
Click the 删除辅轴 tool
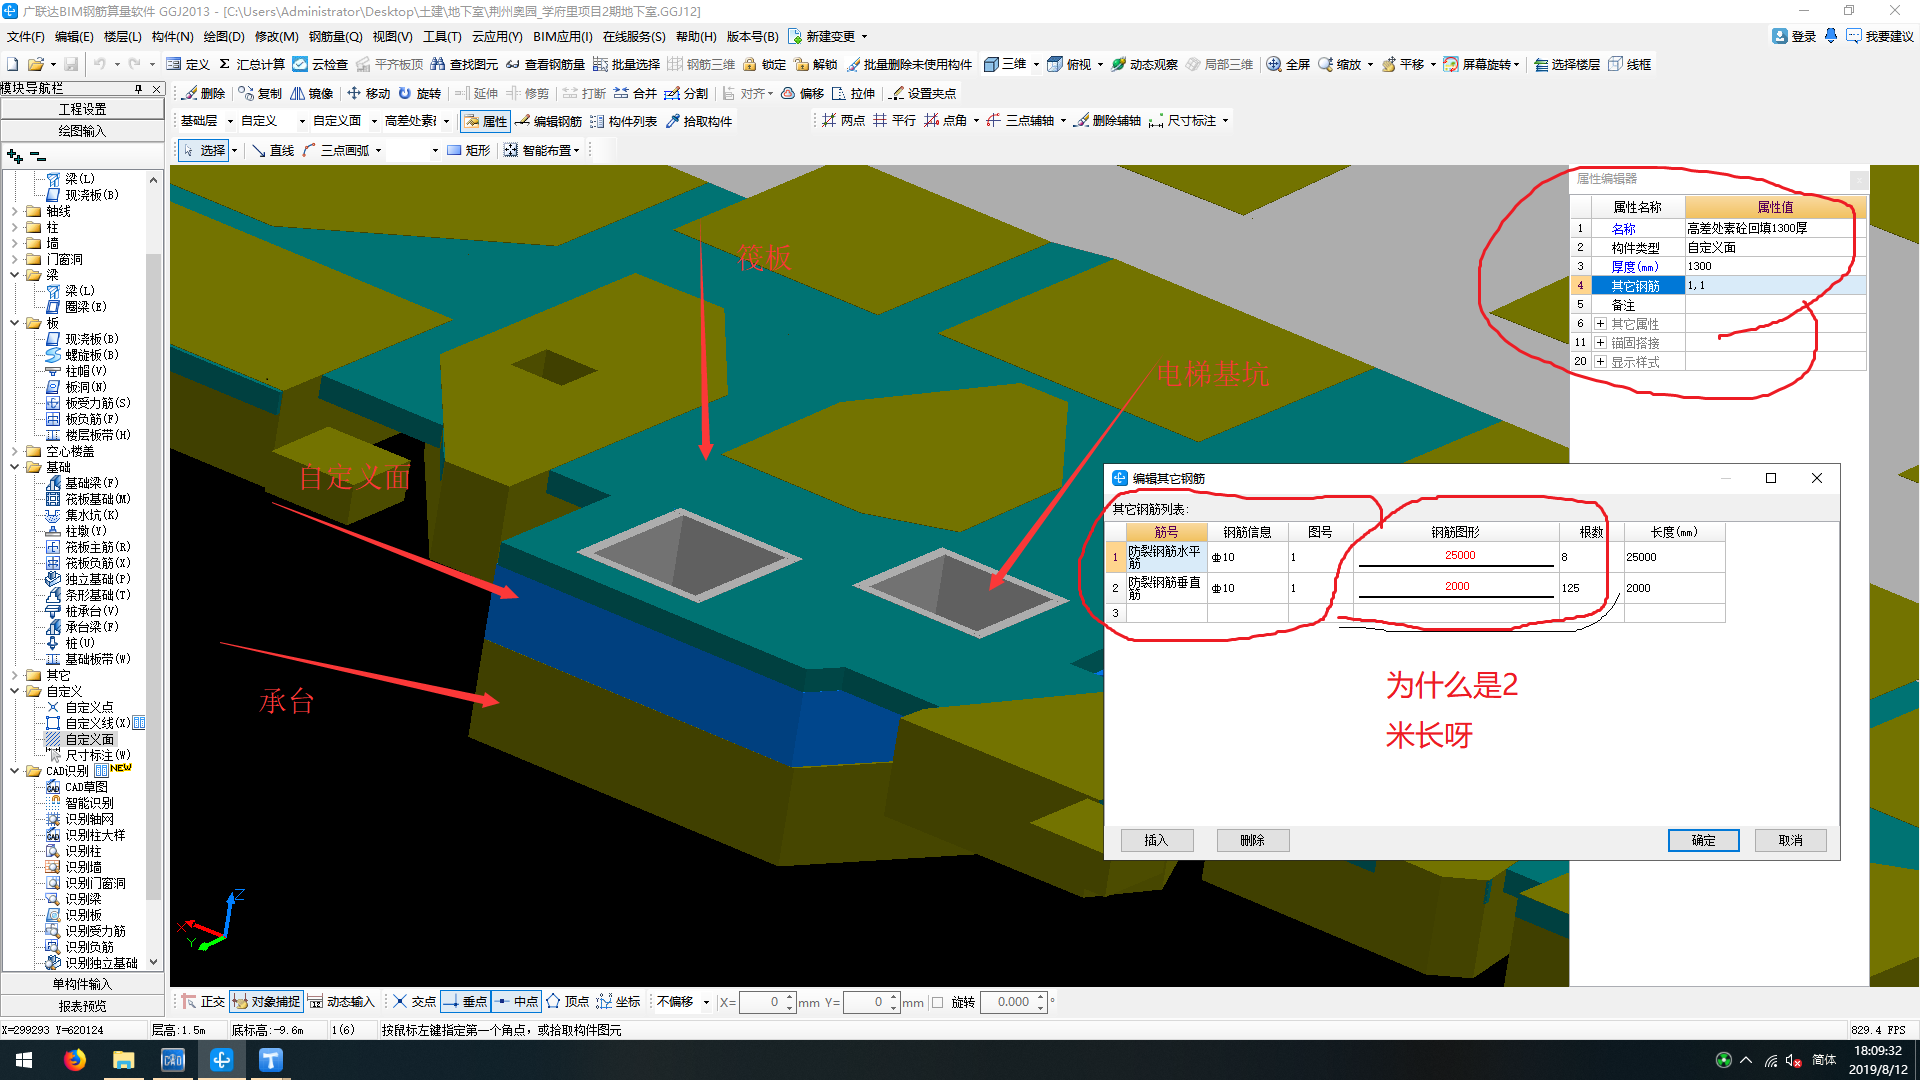click(x=1108, y=120)
